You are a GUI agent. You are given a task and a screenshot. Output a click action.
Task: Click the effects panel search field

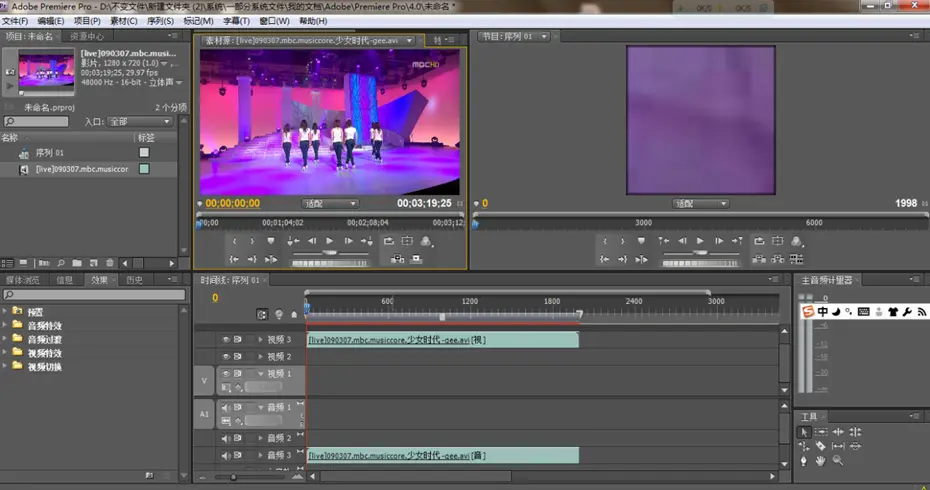point(94,294)
